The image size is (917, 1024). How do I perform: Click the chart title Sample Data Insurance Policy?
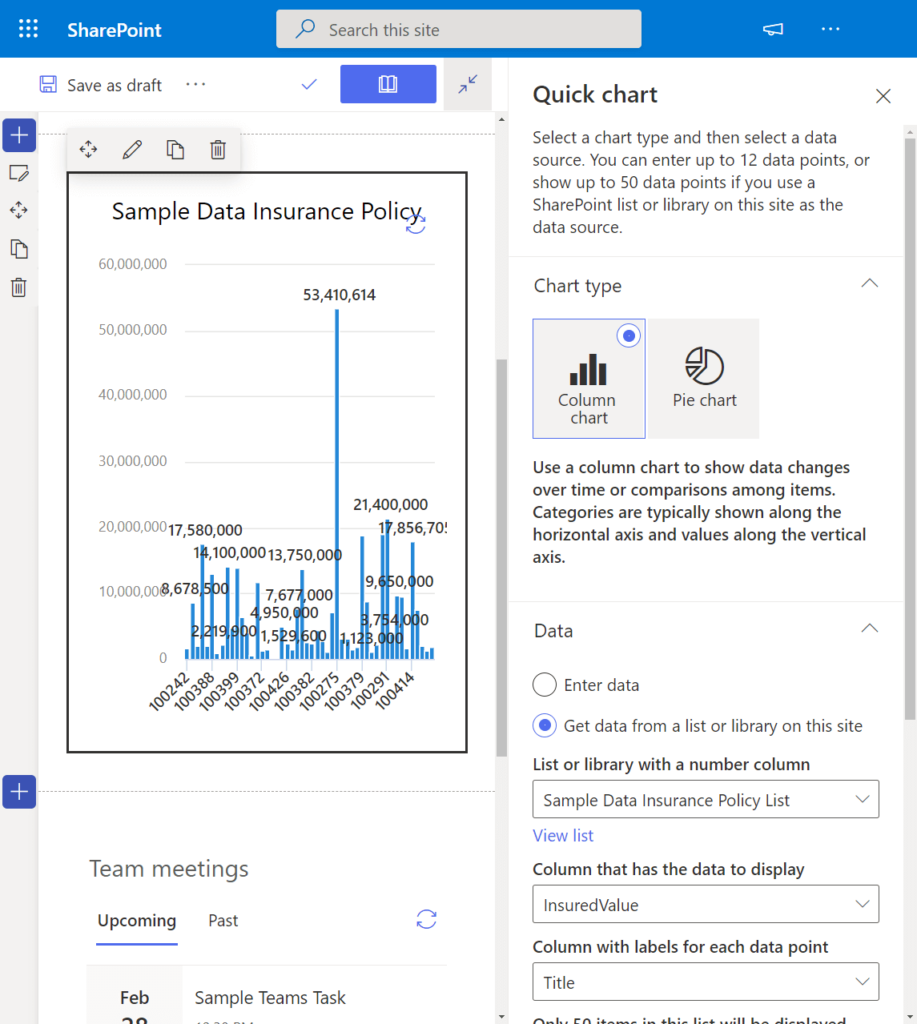click(x=266, y=212)
